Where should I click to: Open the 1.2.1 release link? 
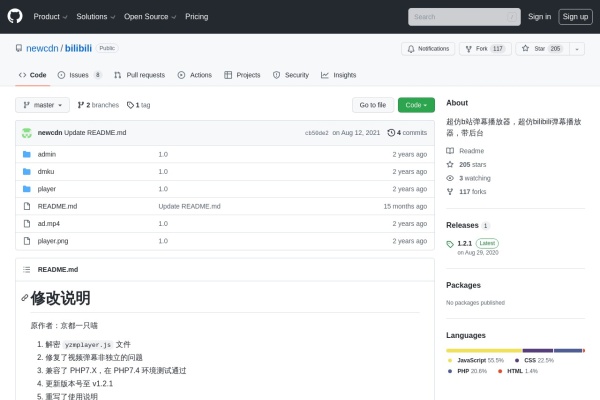point(464,243)
